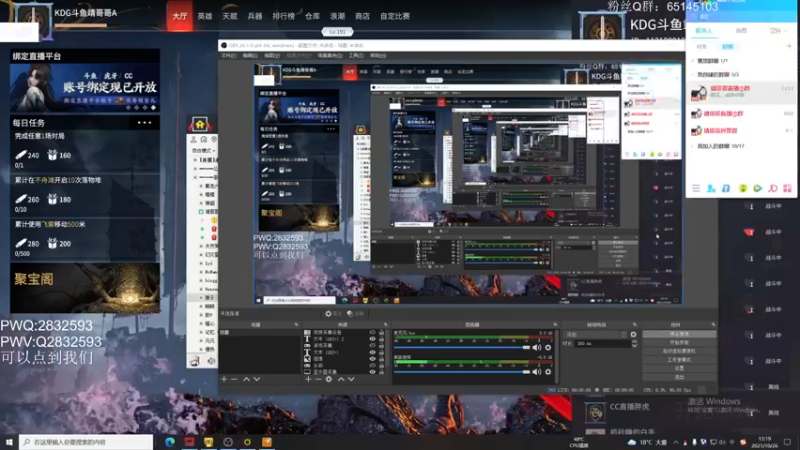Image resolution: width=800 pixels, height=450 pixels.
Task: Toggle visibility of 游戏采集 source
Action: 372,345
